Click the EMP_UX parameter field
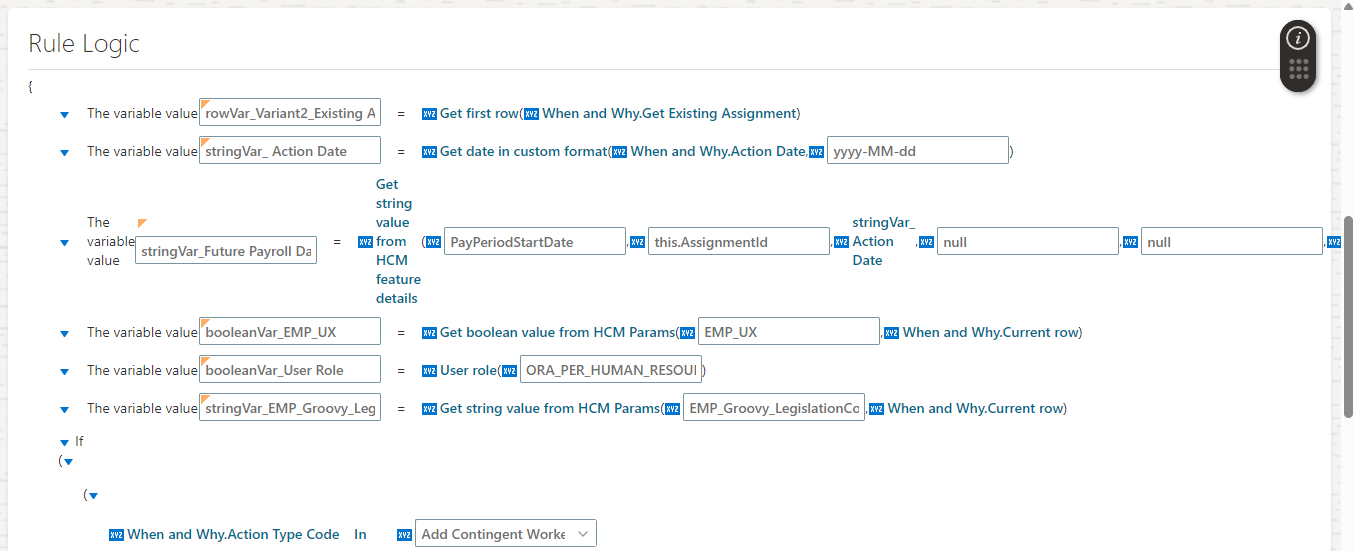The image size is (1354, 551). tap(789, 332)
